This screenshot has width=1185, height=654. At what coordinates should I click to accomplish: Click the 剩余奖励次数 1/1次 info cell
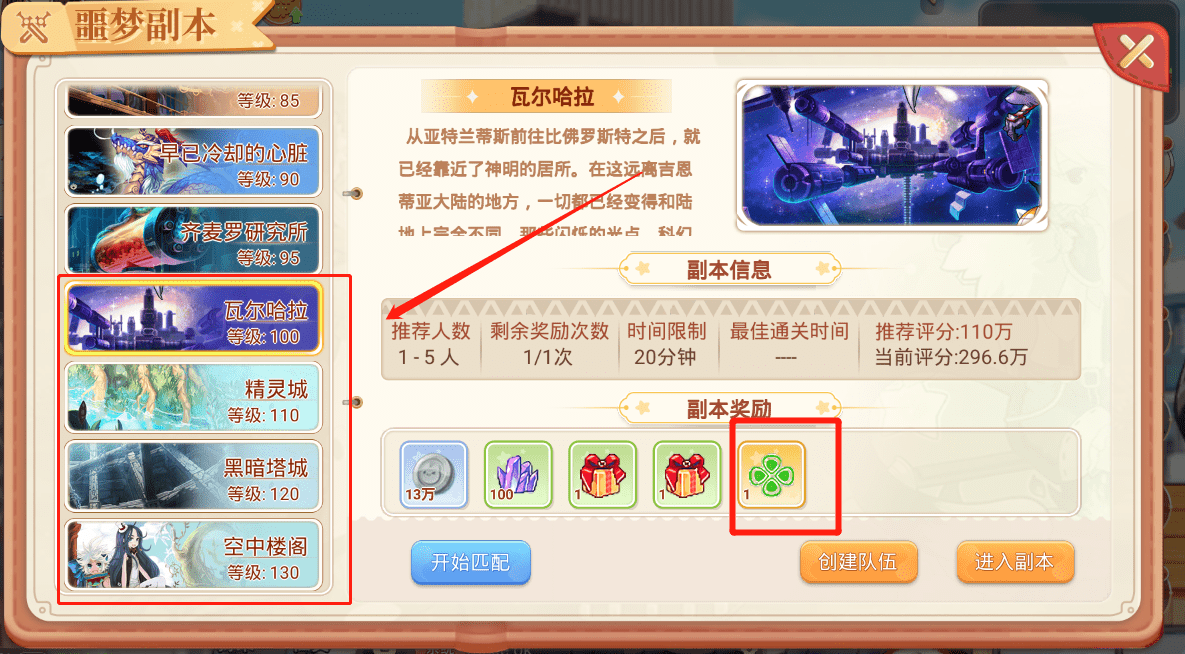(549, 344)
